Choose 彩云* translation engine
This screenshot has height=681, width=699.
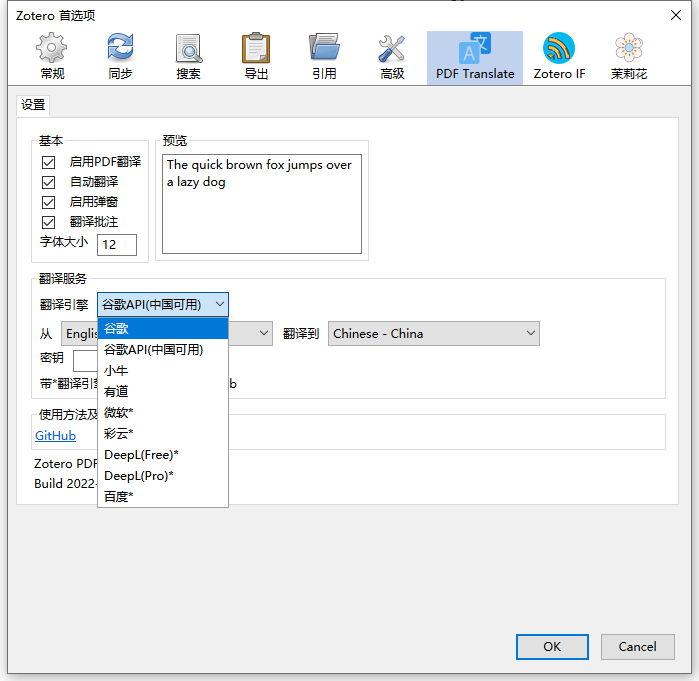tap(163, 434)
